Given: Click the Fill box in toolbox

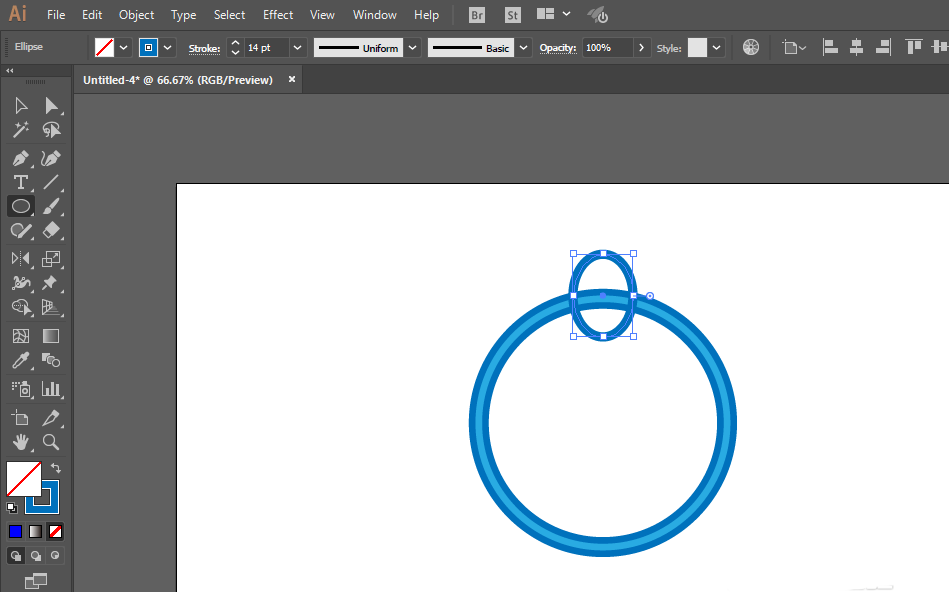Looking at the screenshot, I should click(x=24, y=479).
